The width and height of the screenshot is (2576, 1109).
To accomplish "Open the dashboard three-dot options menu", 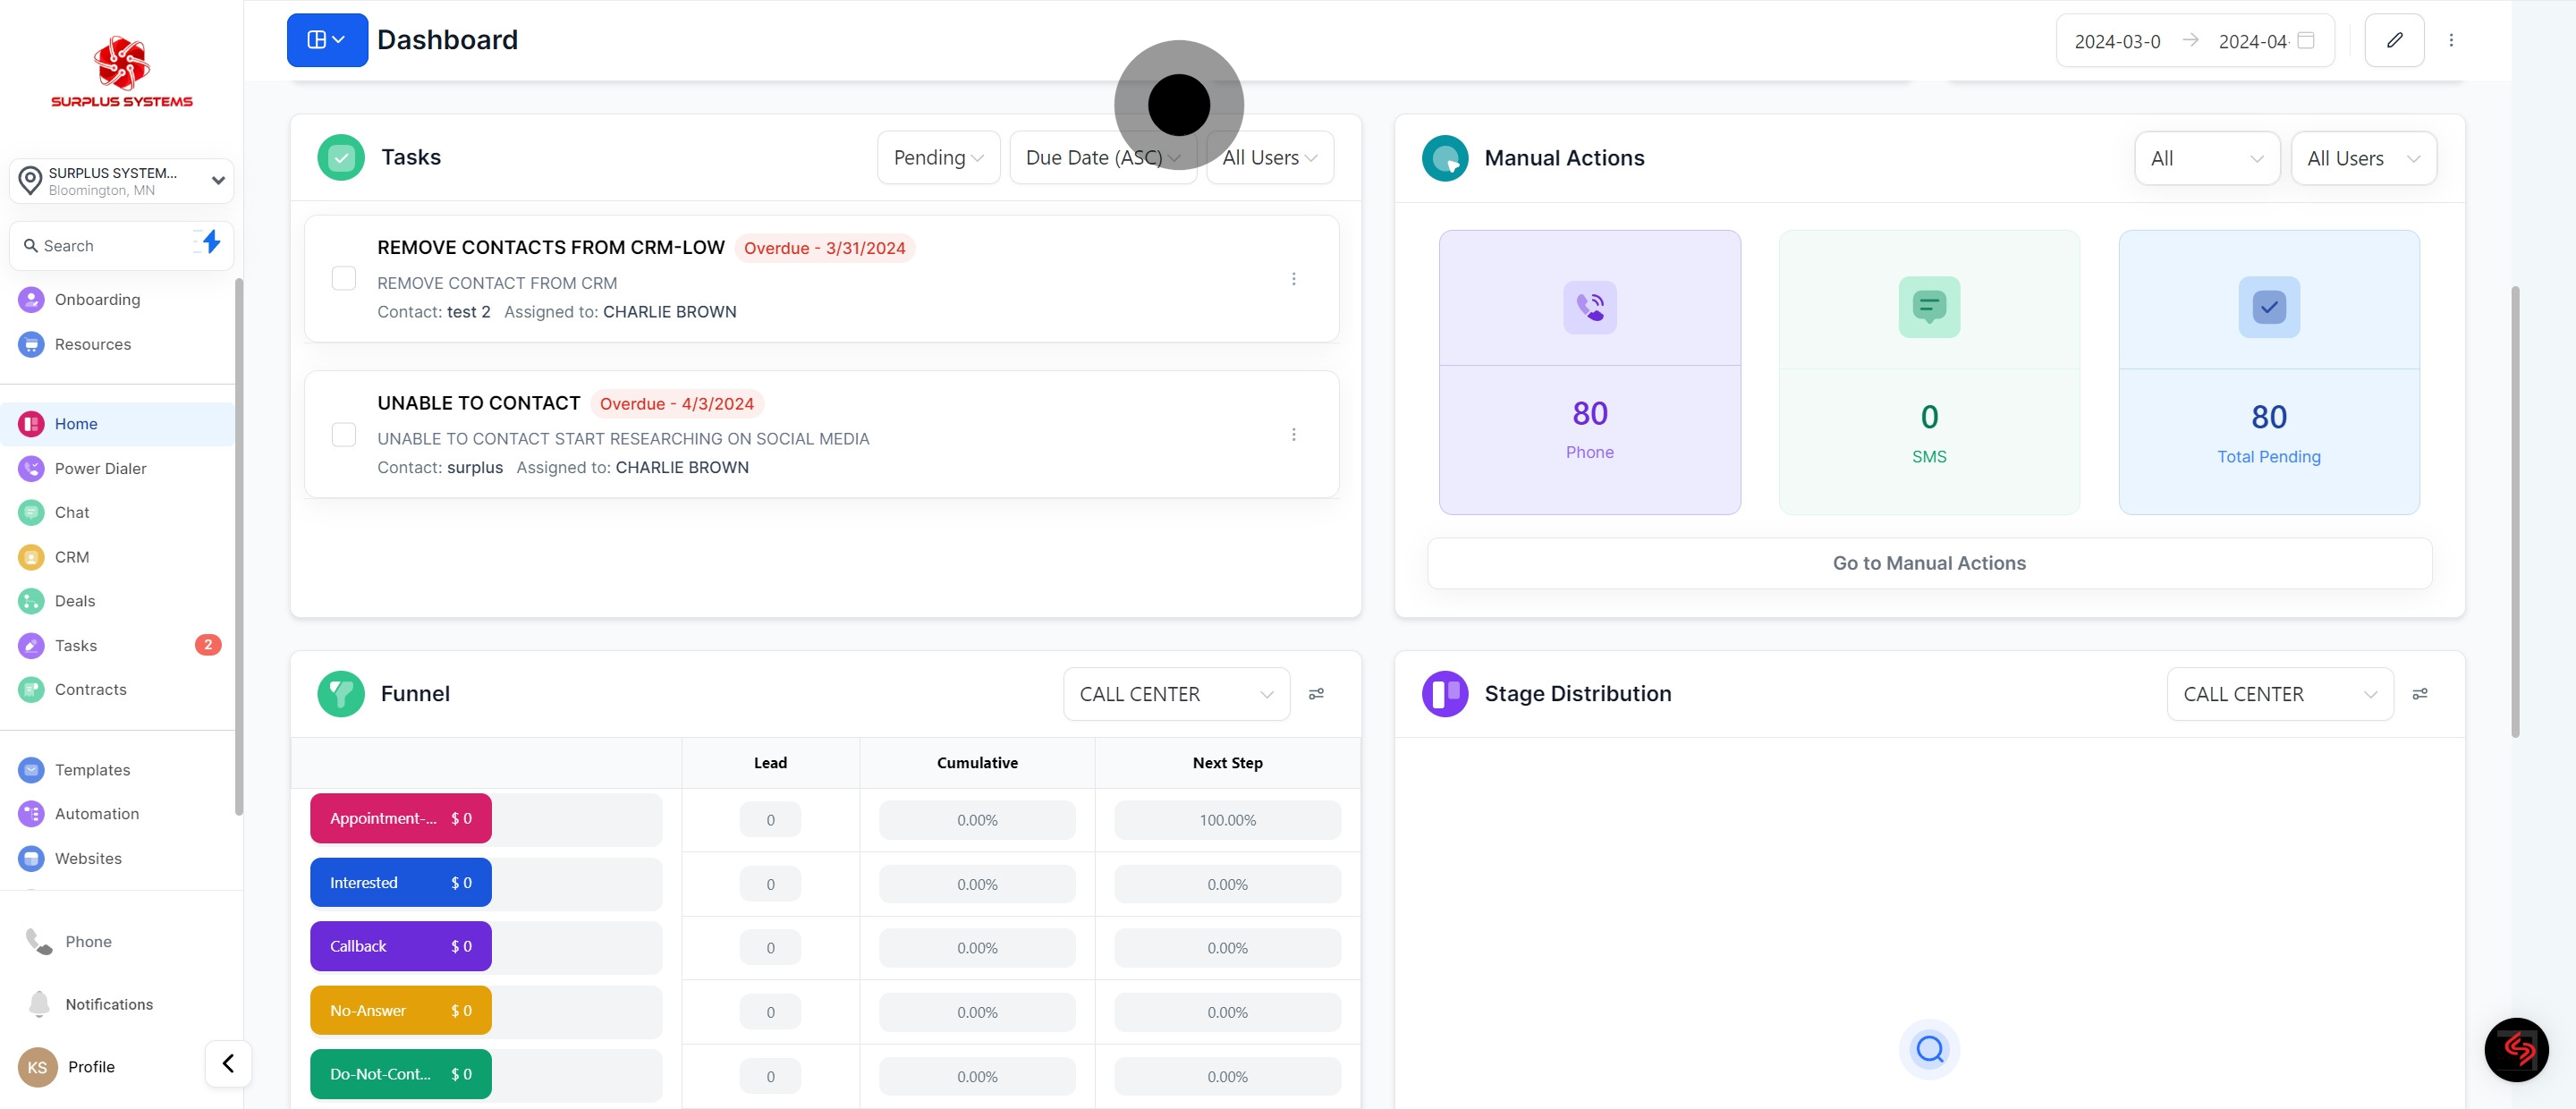I will pos(2450,40).
